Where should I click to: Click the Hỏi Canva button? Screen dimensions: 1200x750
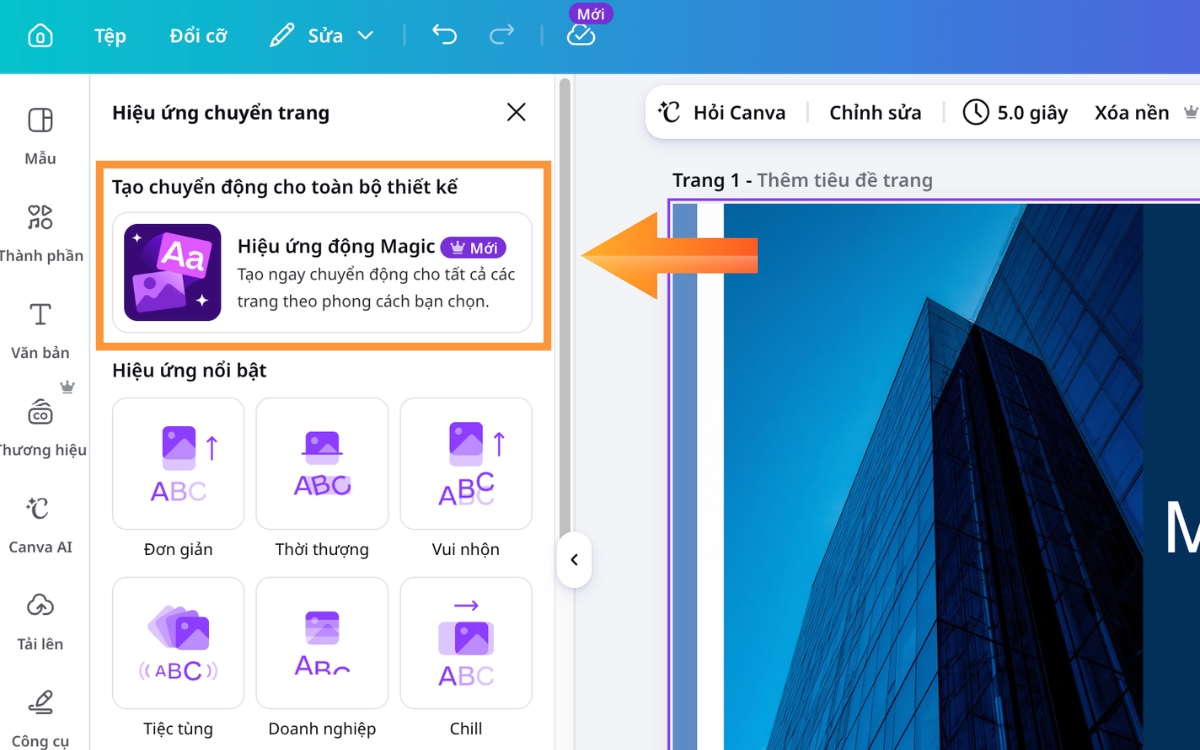click(721, 113)
